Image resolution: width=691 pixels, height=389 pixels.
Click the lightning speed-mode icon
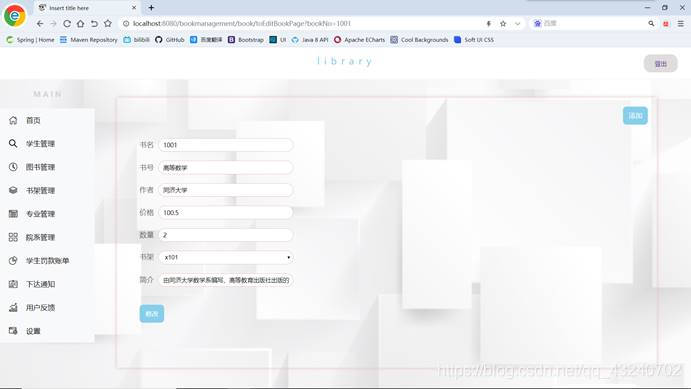(x=489, y=23)
